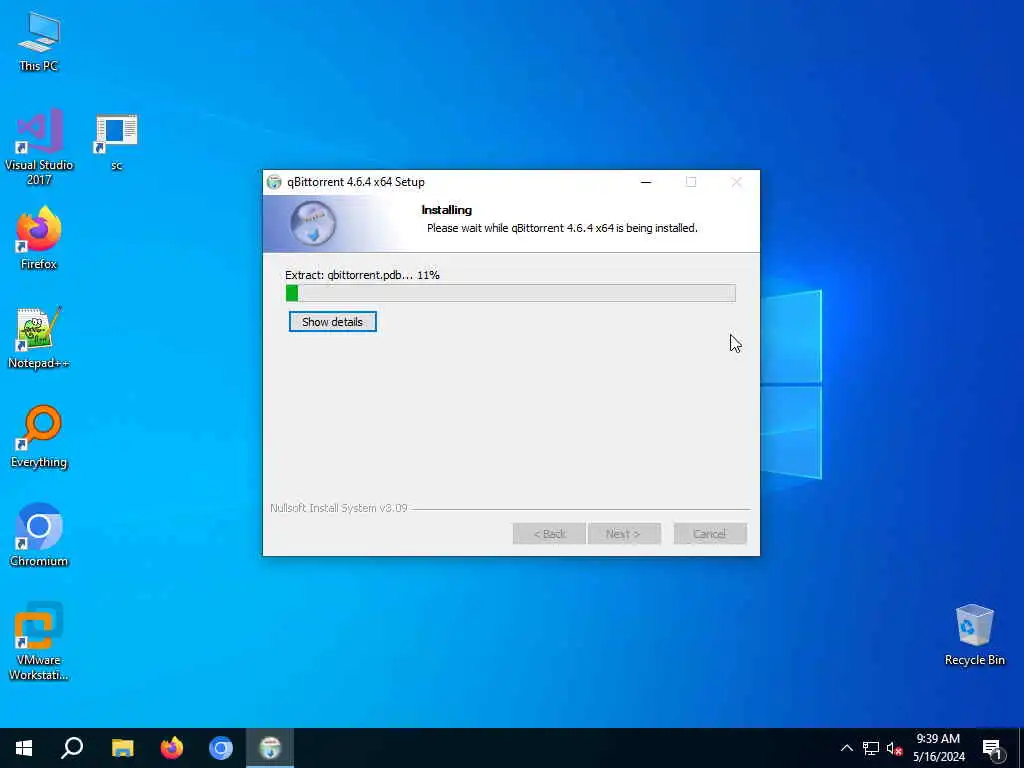Click "Extract: qbittorrent.pdb... 11%" status text
The height and width of the screenshot is (768, 1024).
click(362, 275)
